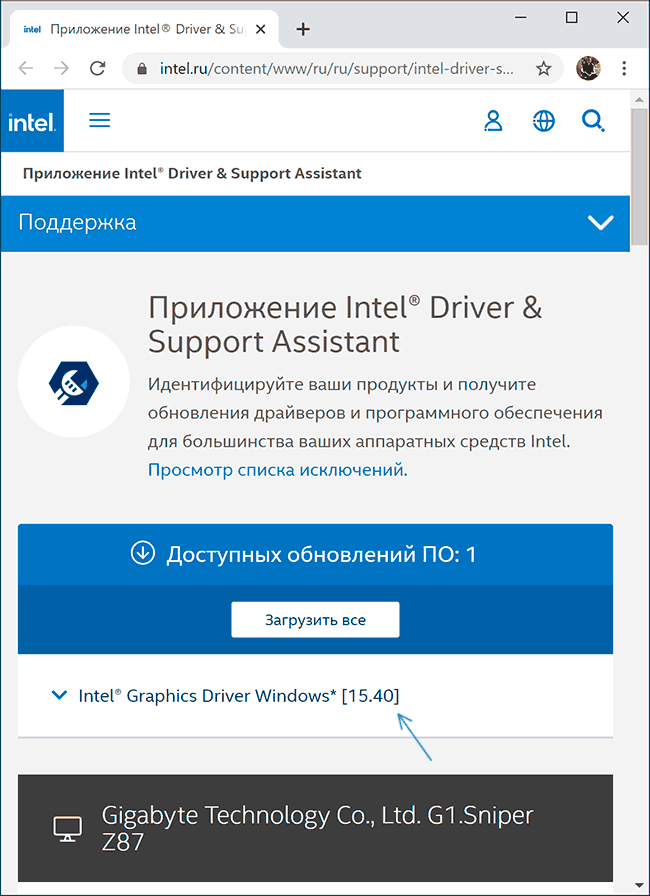Click the page scrollbar up arrow
Screen dimensions: 650x896
click(x=640, y=99)
